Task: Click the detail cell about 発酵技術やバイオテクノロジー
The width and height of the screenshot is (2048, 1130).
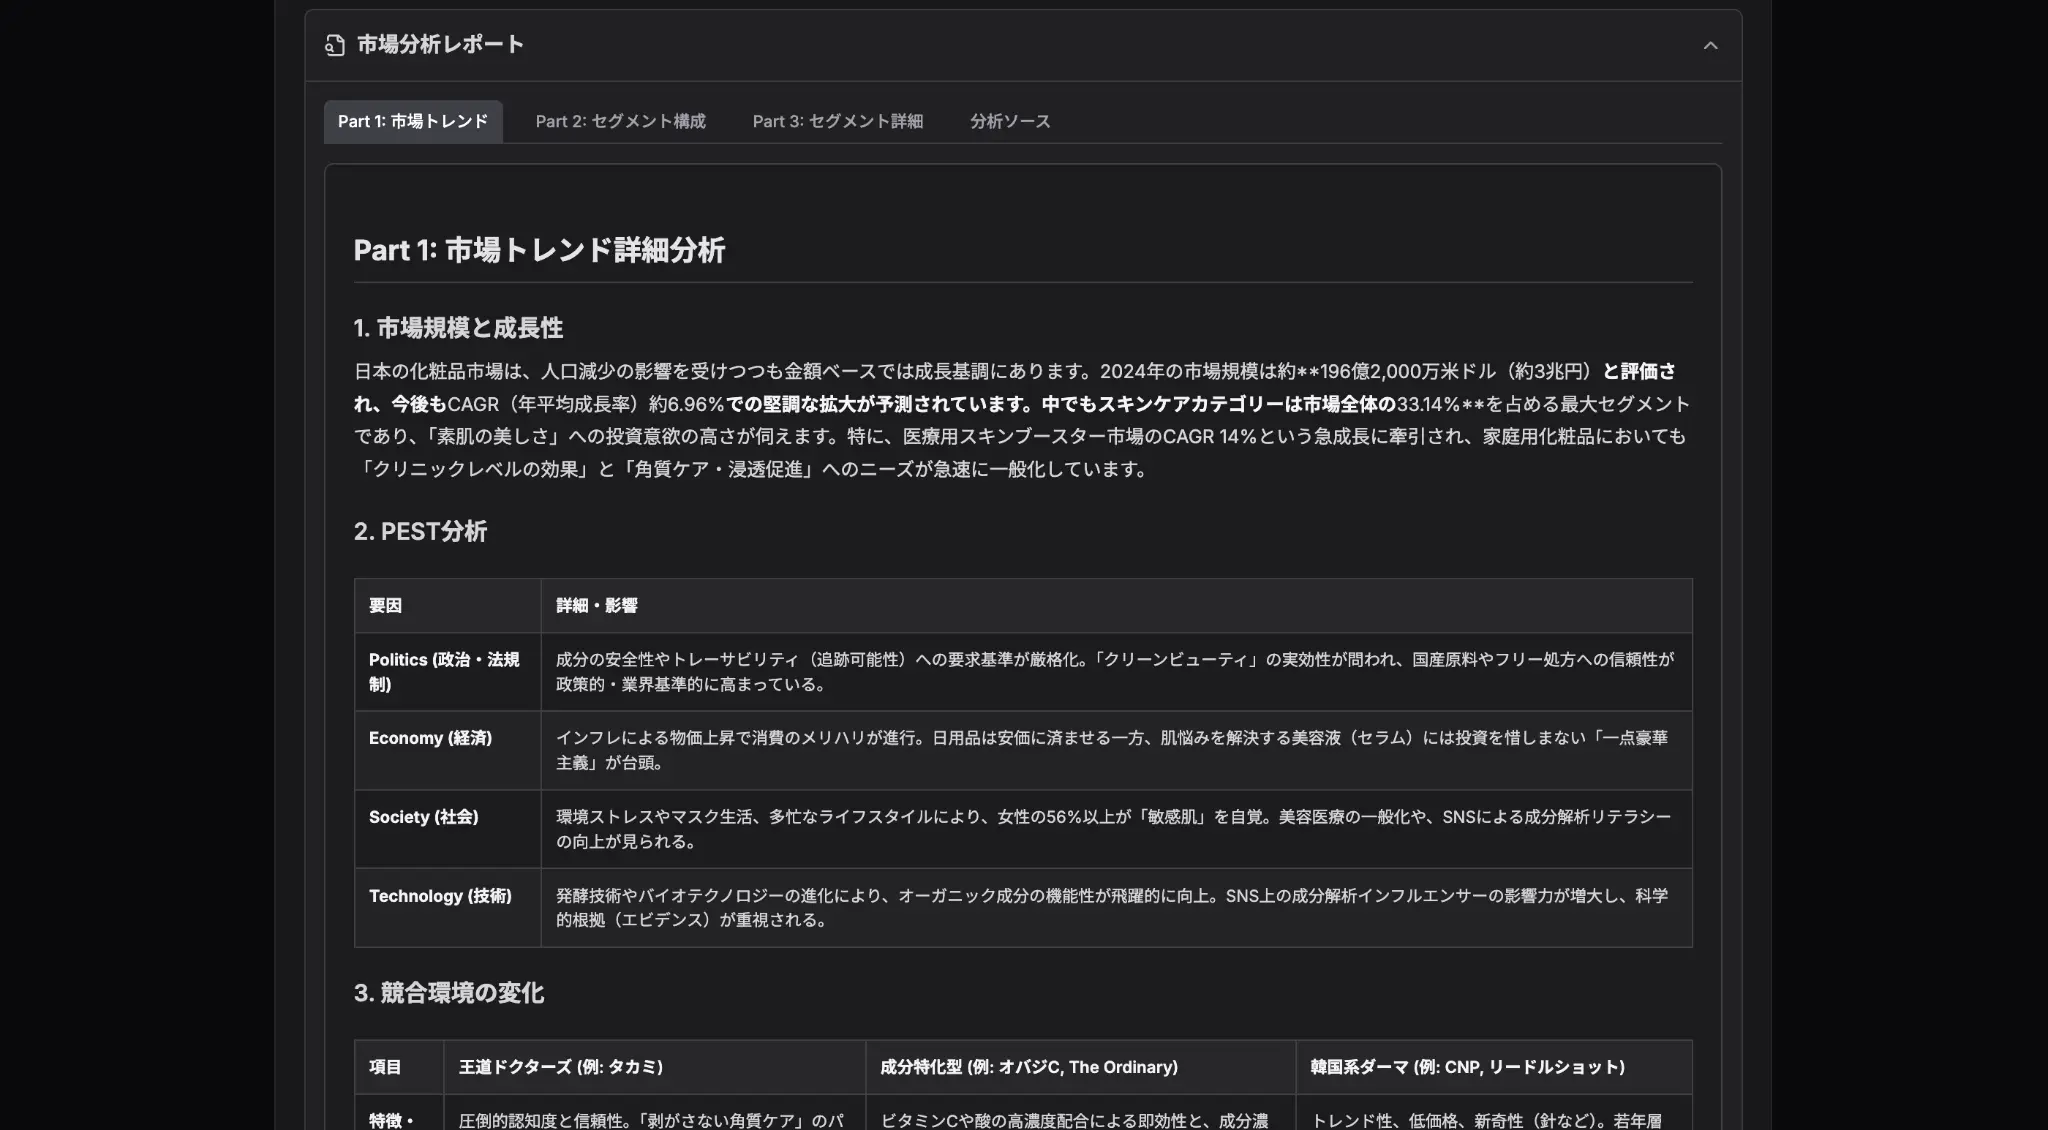Action: [1116, 908]
